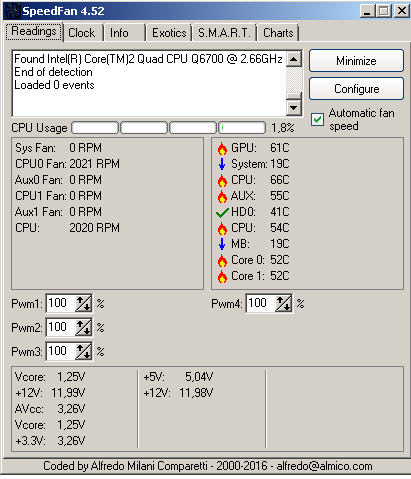Click inside the Pwm4 value field
411x479 pixels.
(x=261, y=303)
